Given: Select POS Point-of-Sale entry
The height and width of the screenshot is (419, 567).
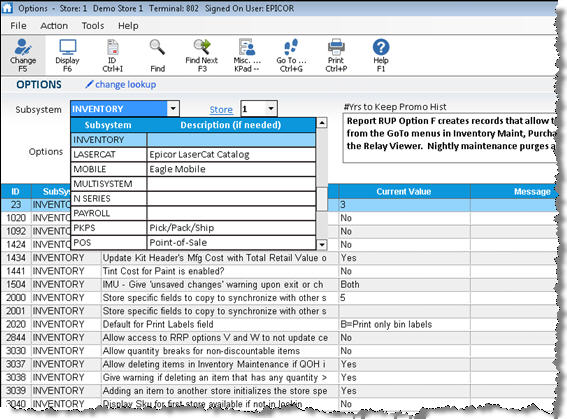Looking at the screenshot, I should (x=193, y=243).
